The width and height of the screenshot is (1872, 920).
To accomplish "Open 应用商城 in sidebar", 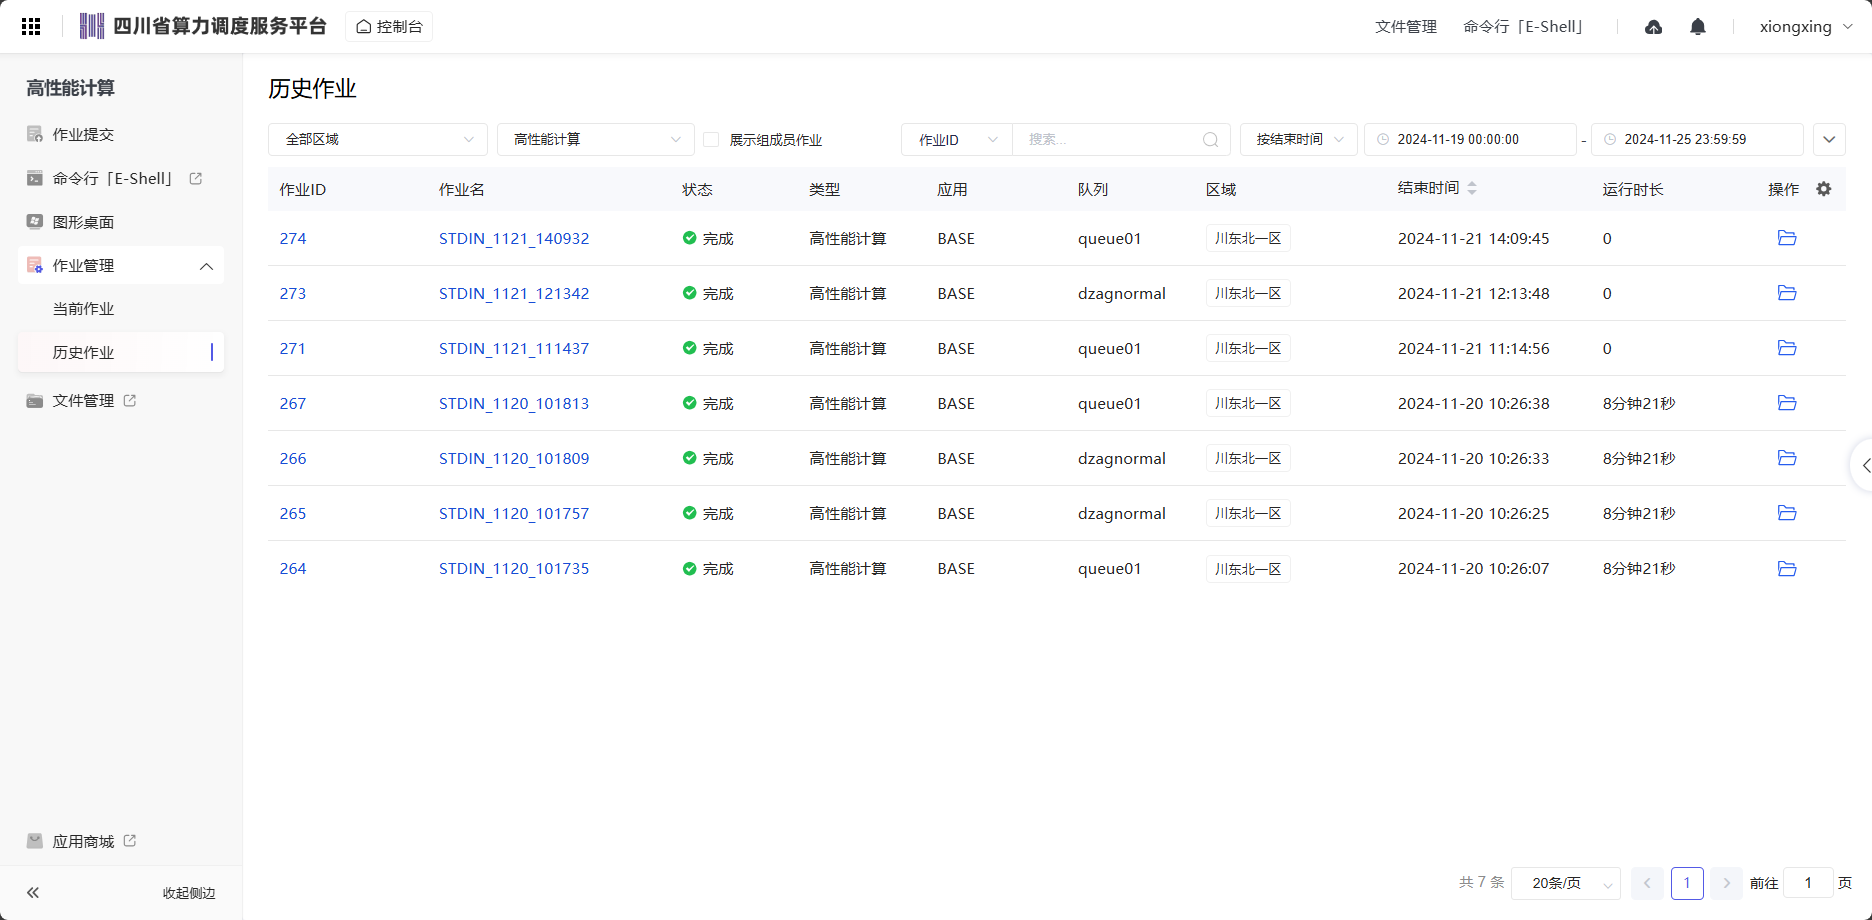I will pos(84,841).
